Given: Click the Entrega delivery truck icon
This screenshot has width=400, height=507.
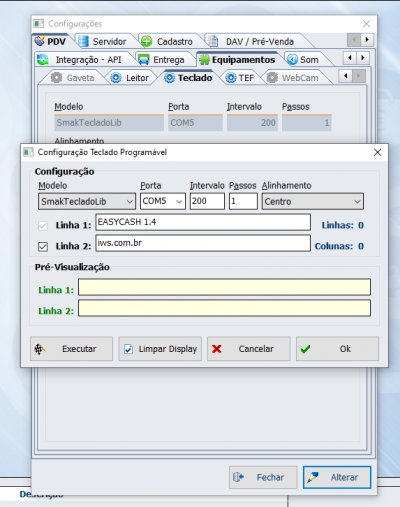Looking at the screenshot, I should [x=144, y=60].
